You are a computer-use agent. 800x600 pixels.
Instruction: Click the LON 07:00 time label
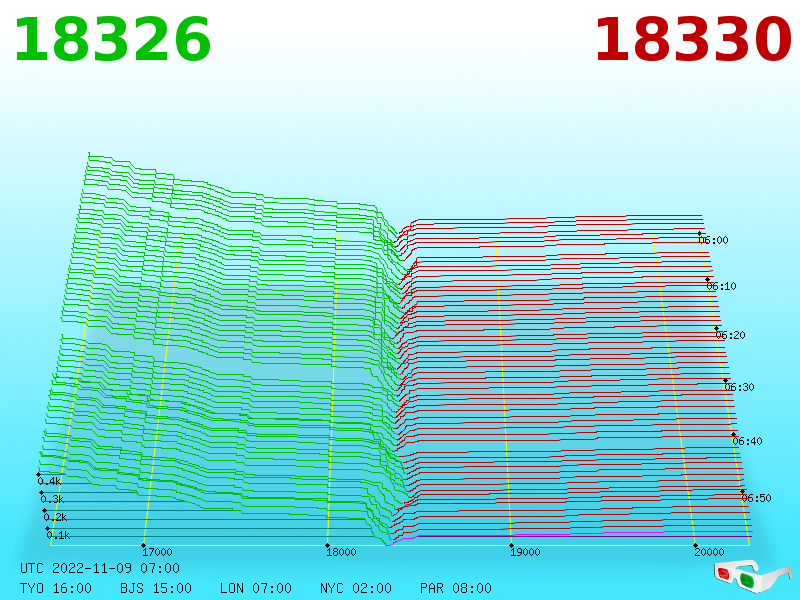point(256,588)
